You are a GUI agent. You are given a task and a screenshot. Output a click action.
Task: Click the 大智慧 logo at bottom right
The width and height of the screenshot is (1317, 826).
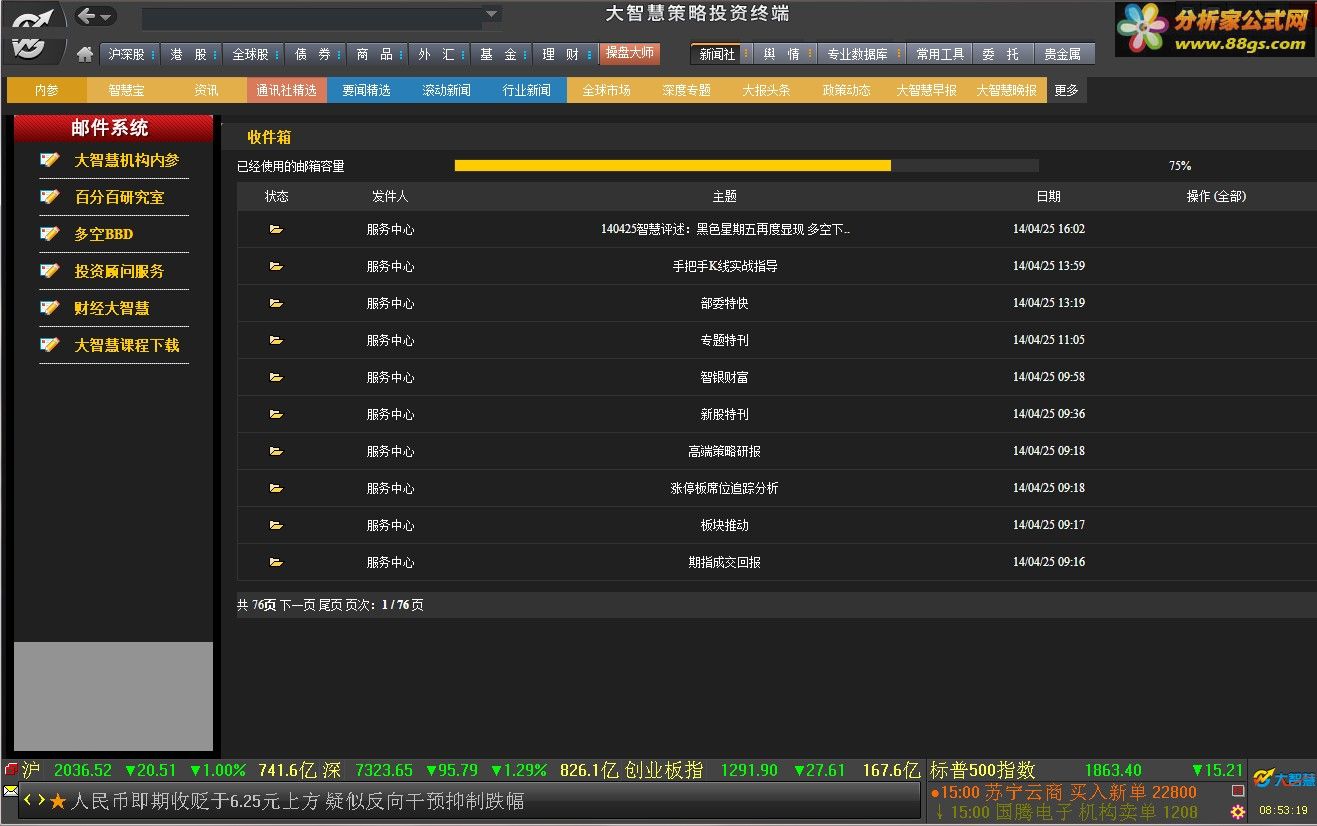(x=1284, y=779)
